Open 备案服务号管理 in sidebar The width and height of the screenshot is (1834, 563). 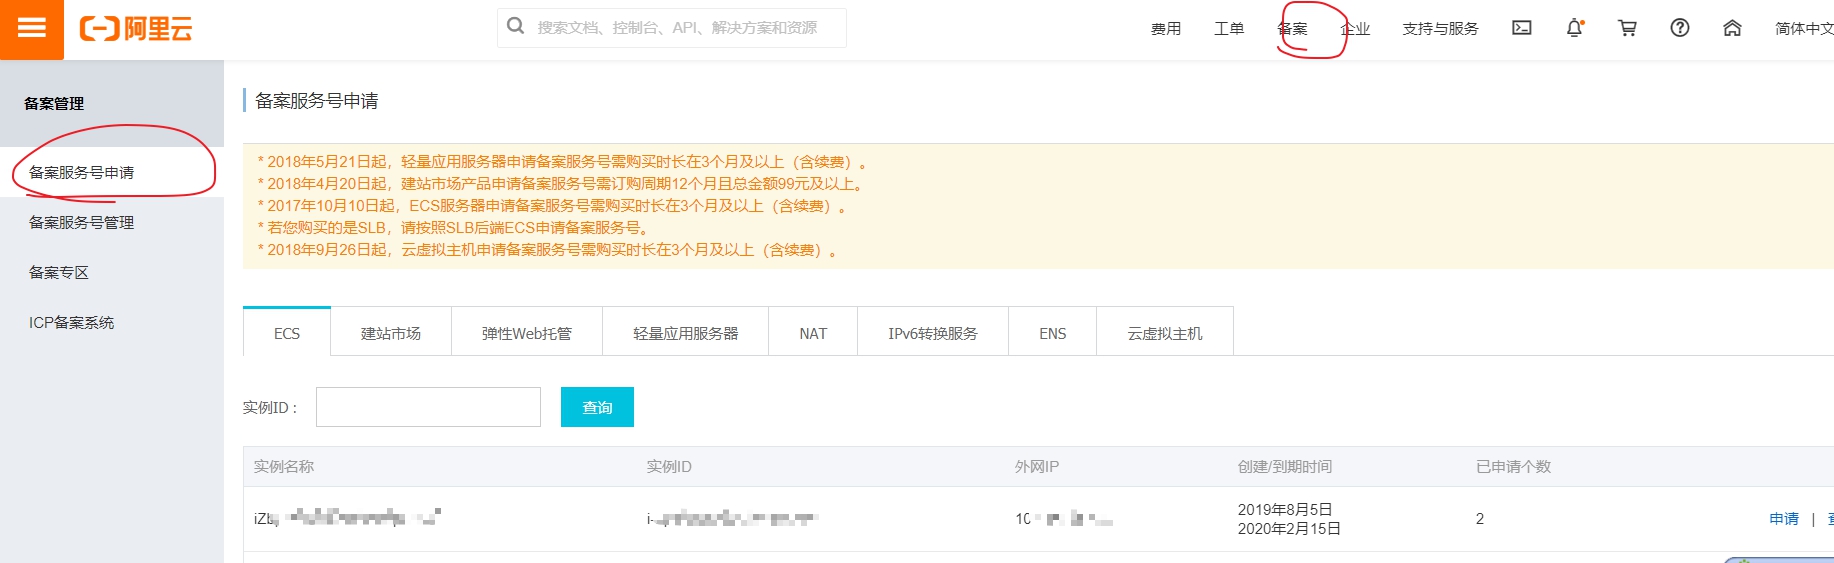[x=81, y=222]
